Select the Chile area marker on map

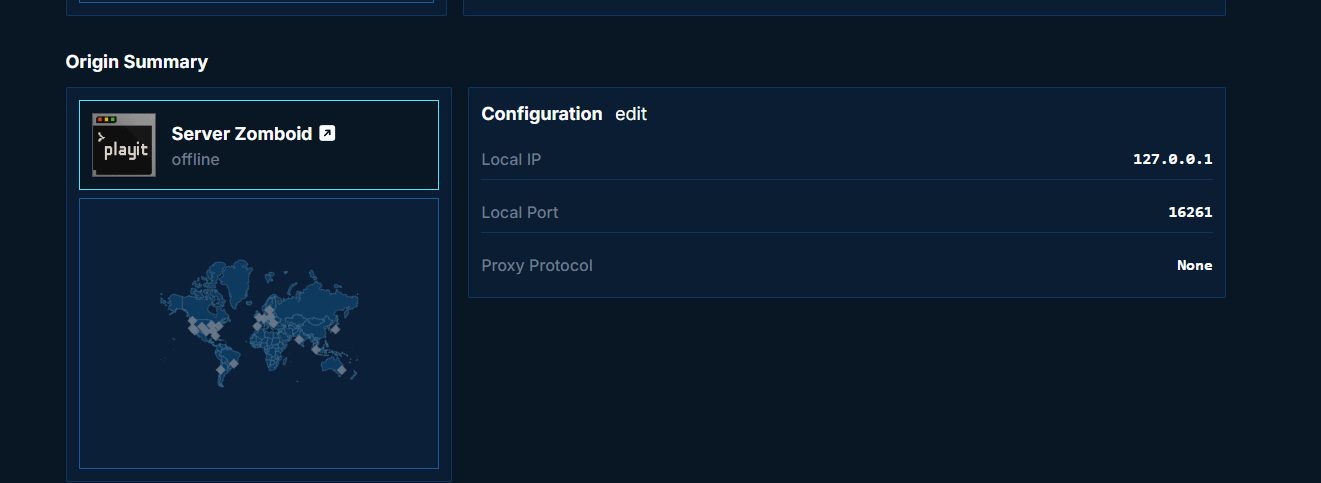point(220,369)
